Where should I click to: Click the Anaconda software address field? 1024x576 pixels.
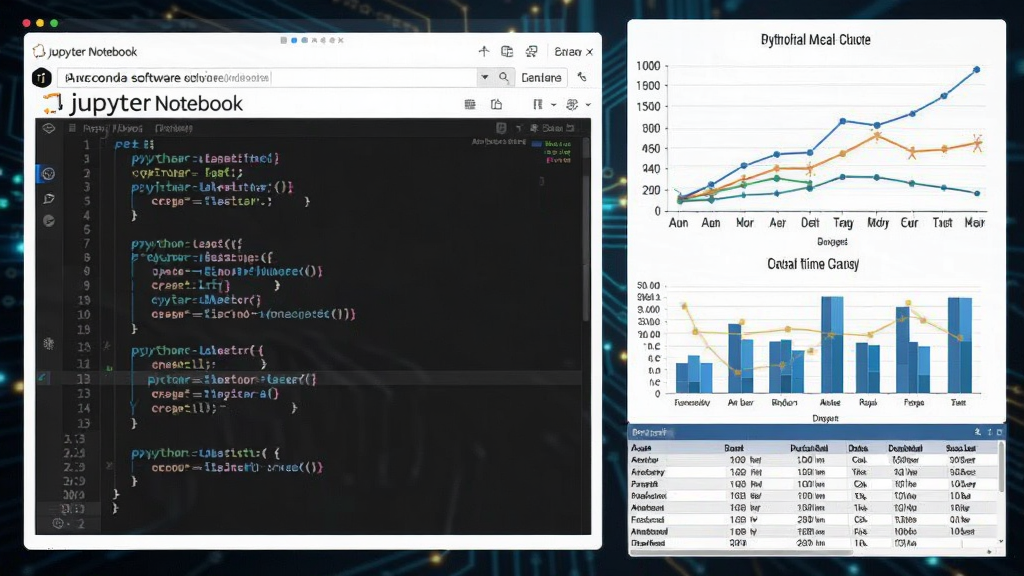(268, 78)
